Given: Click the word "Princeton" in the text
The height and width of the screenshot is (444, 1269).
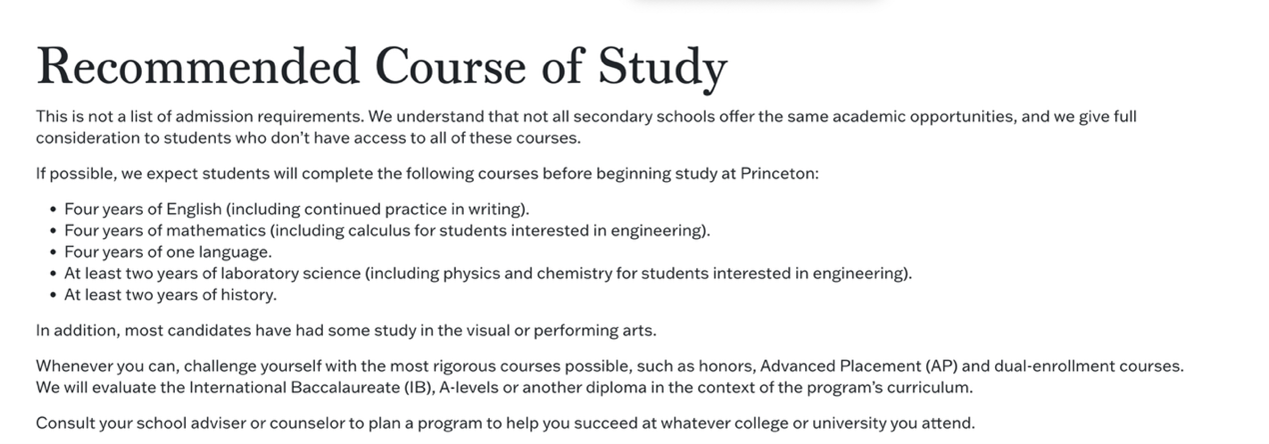Looking at the screenshot, I should click(x=778, y=173).
